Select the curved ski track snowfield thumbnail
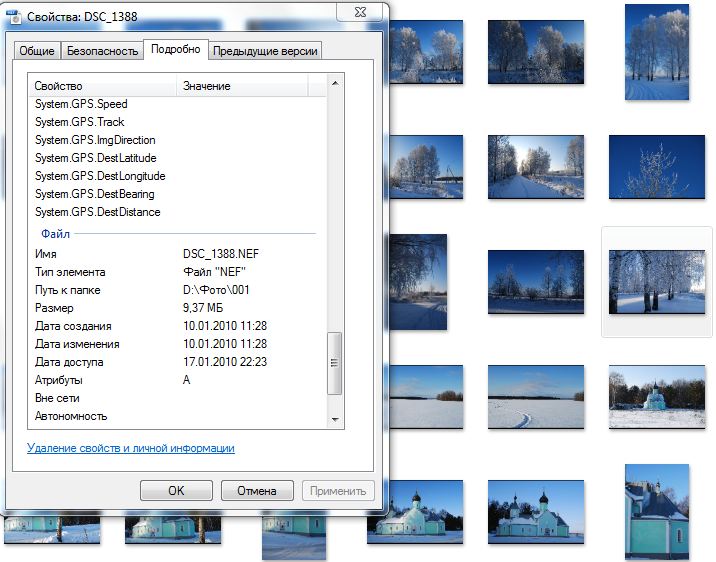This screenshot has height=562, width=716. [536, 397]
